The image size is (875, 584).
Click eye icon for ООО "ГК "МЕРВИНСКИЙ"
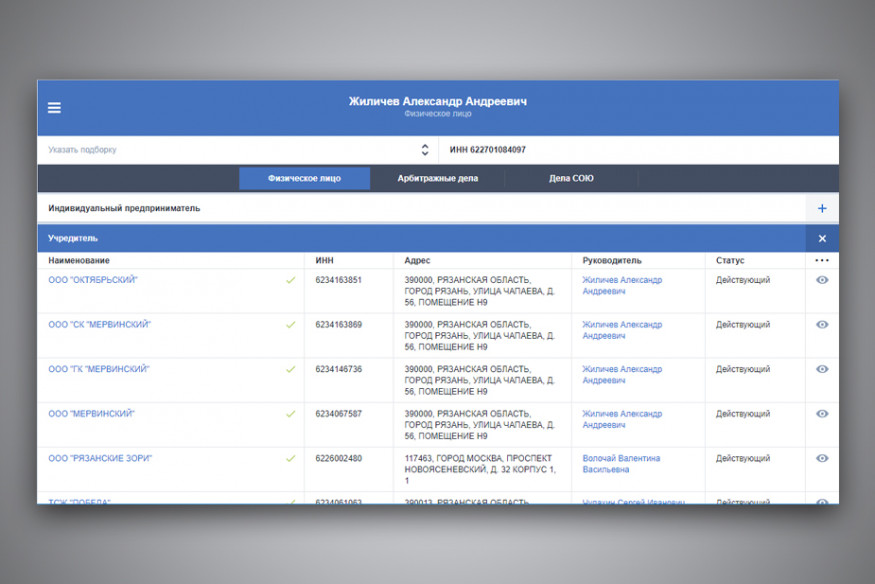click(822, 369)
